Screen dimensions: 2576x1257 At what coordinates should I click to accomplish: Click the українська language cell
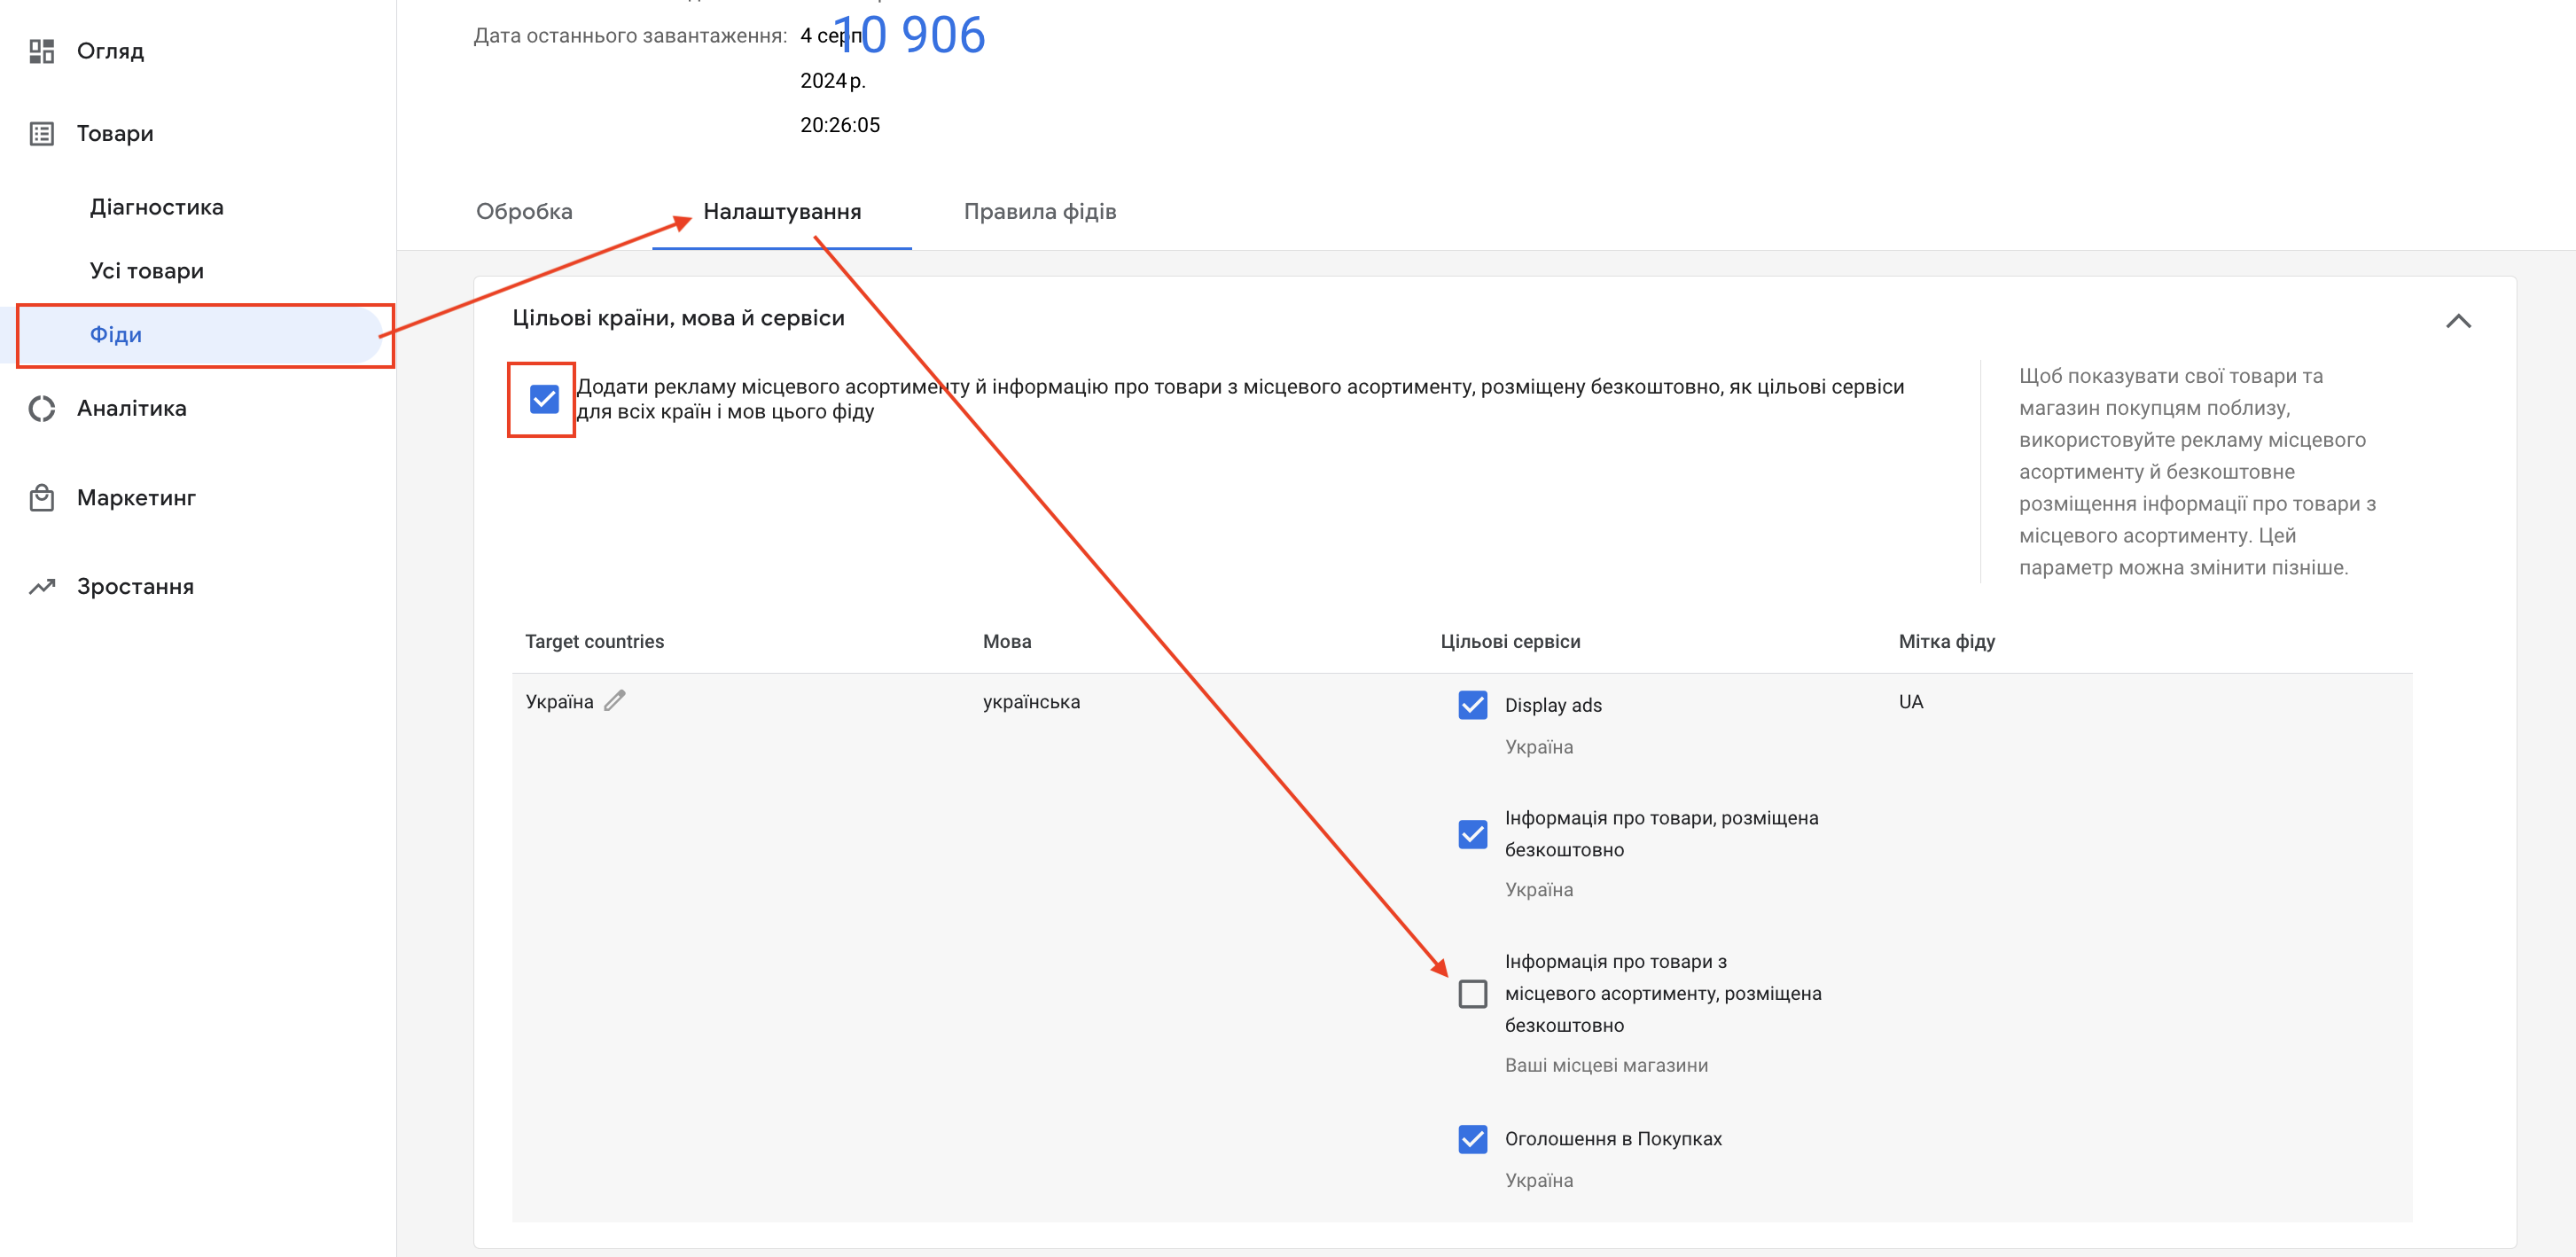(1031, 702)
